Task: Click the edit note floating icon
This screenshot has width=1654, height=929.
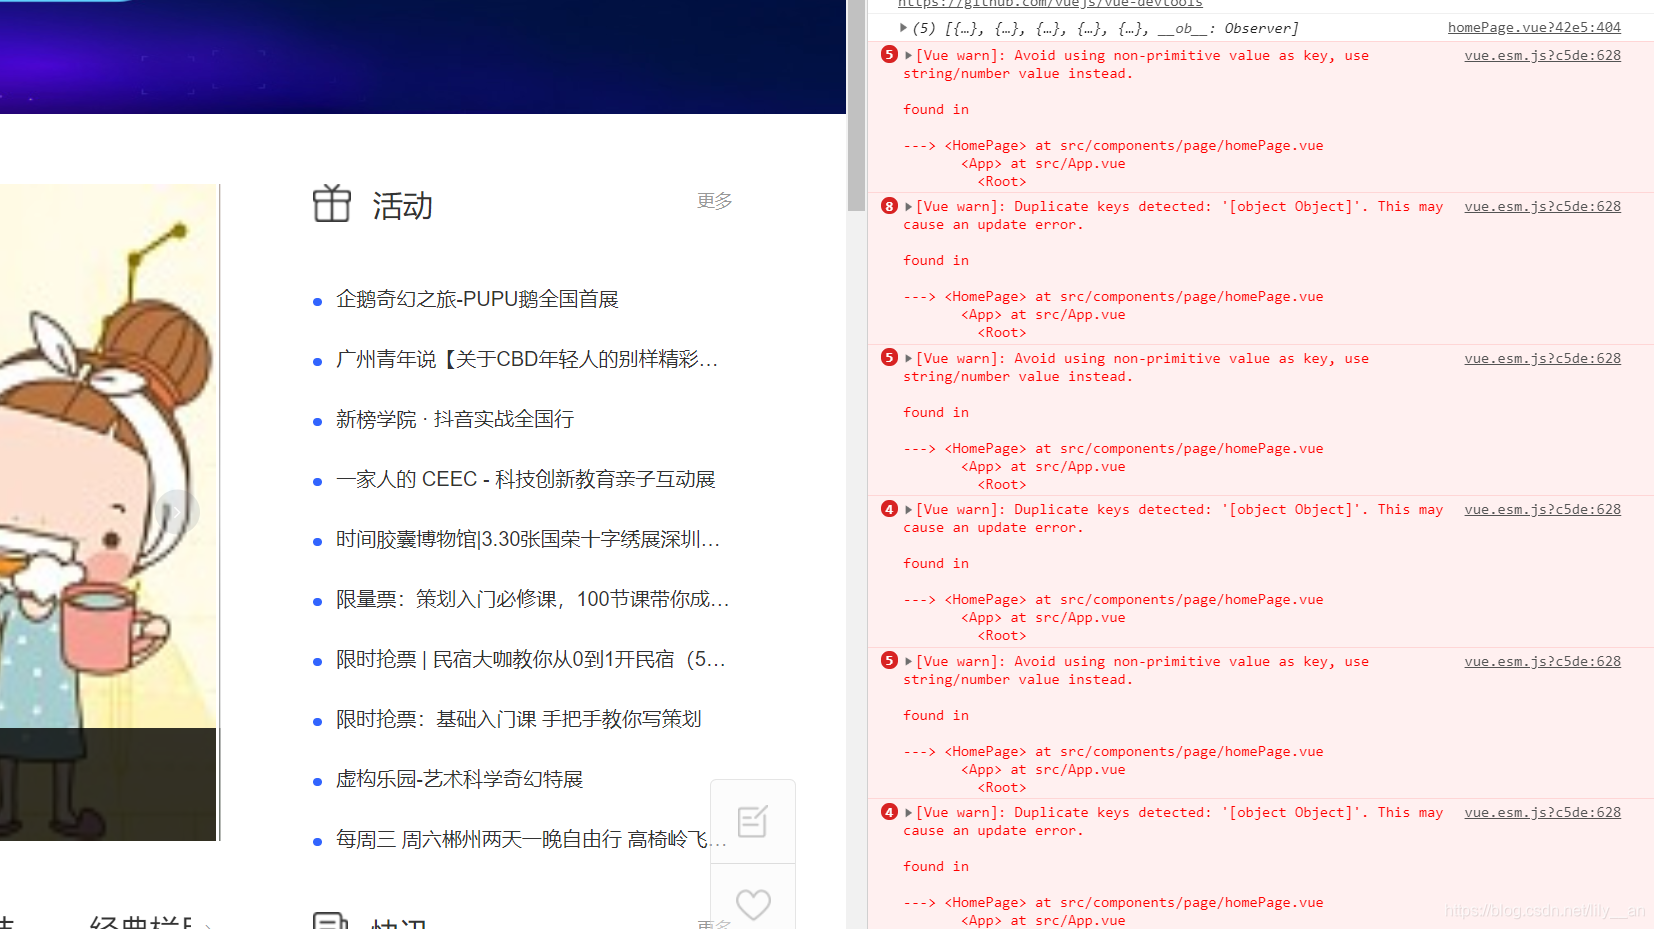Action: click(752, 821)
